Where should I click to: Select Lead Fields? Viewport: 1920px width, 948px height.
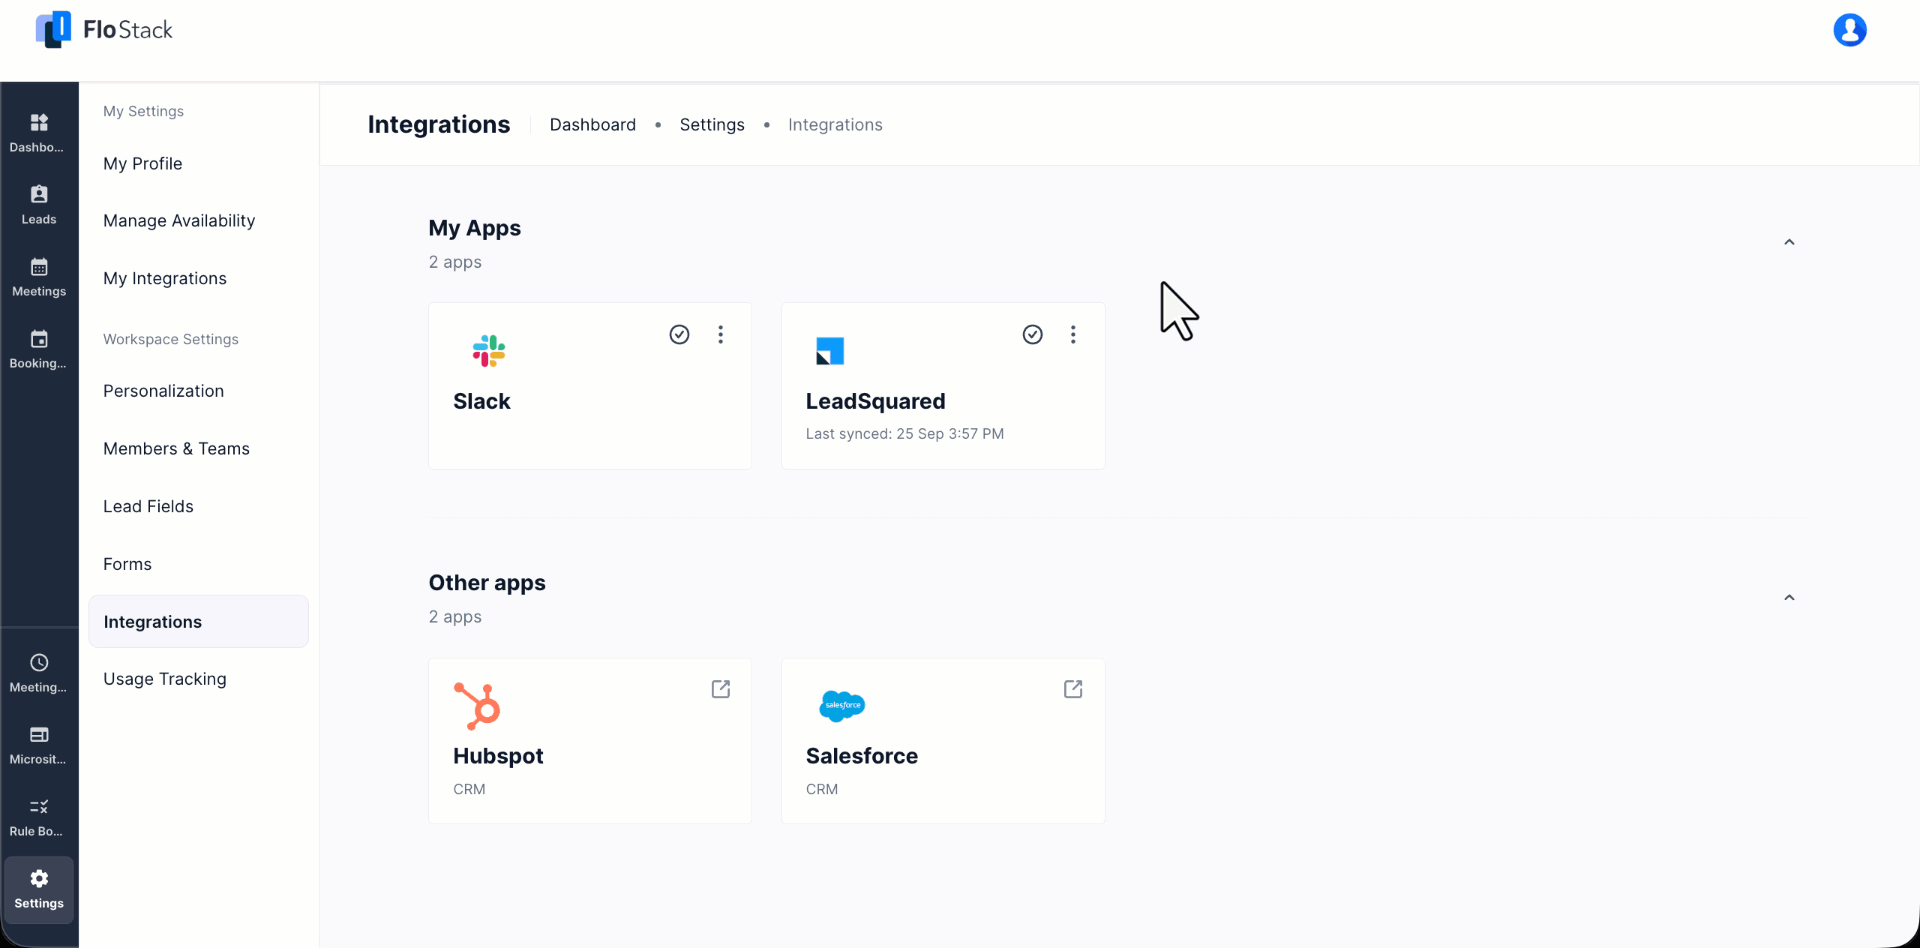click(x=148, y=507)
